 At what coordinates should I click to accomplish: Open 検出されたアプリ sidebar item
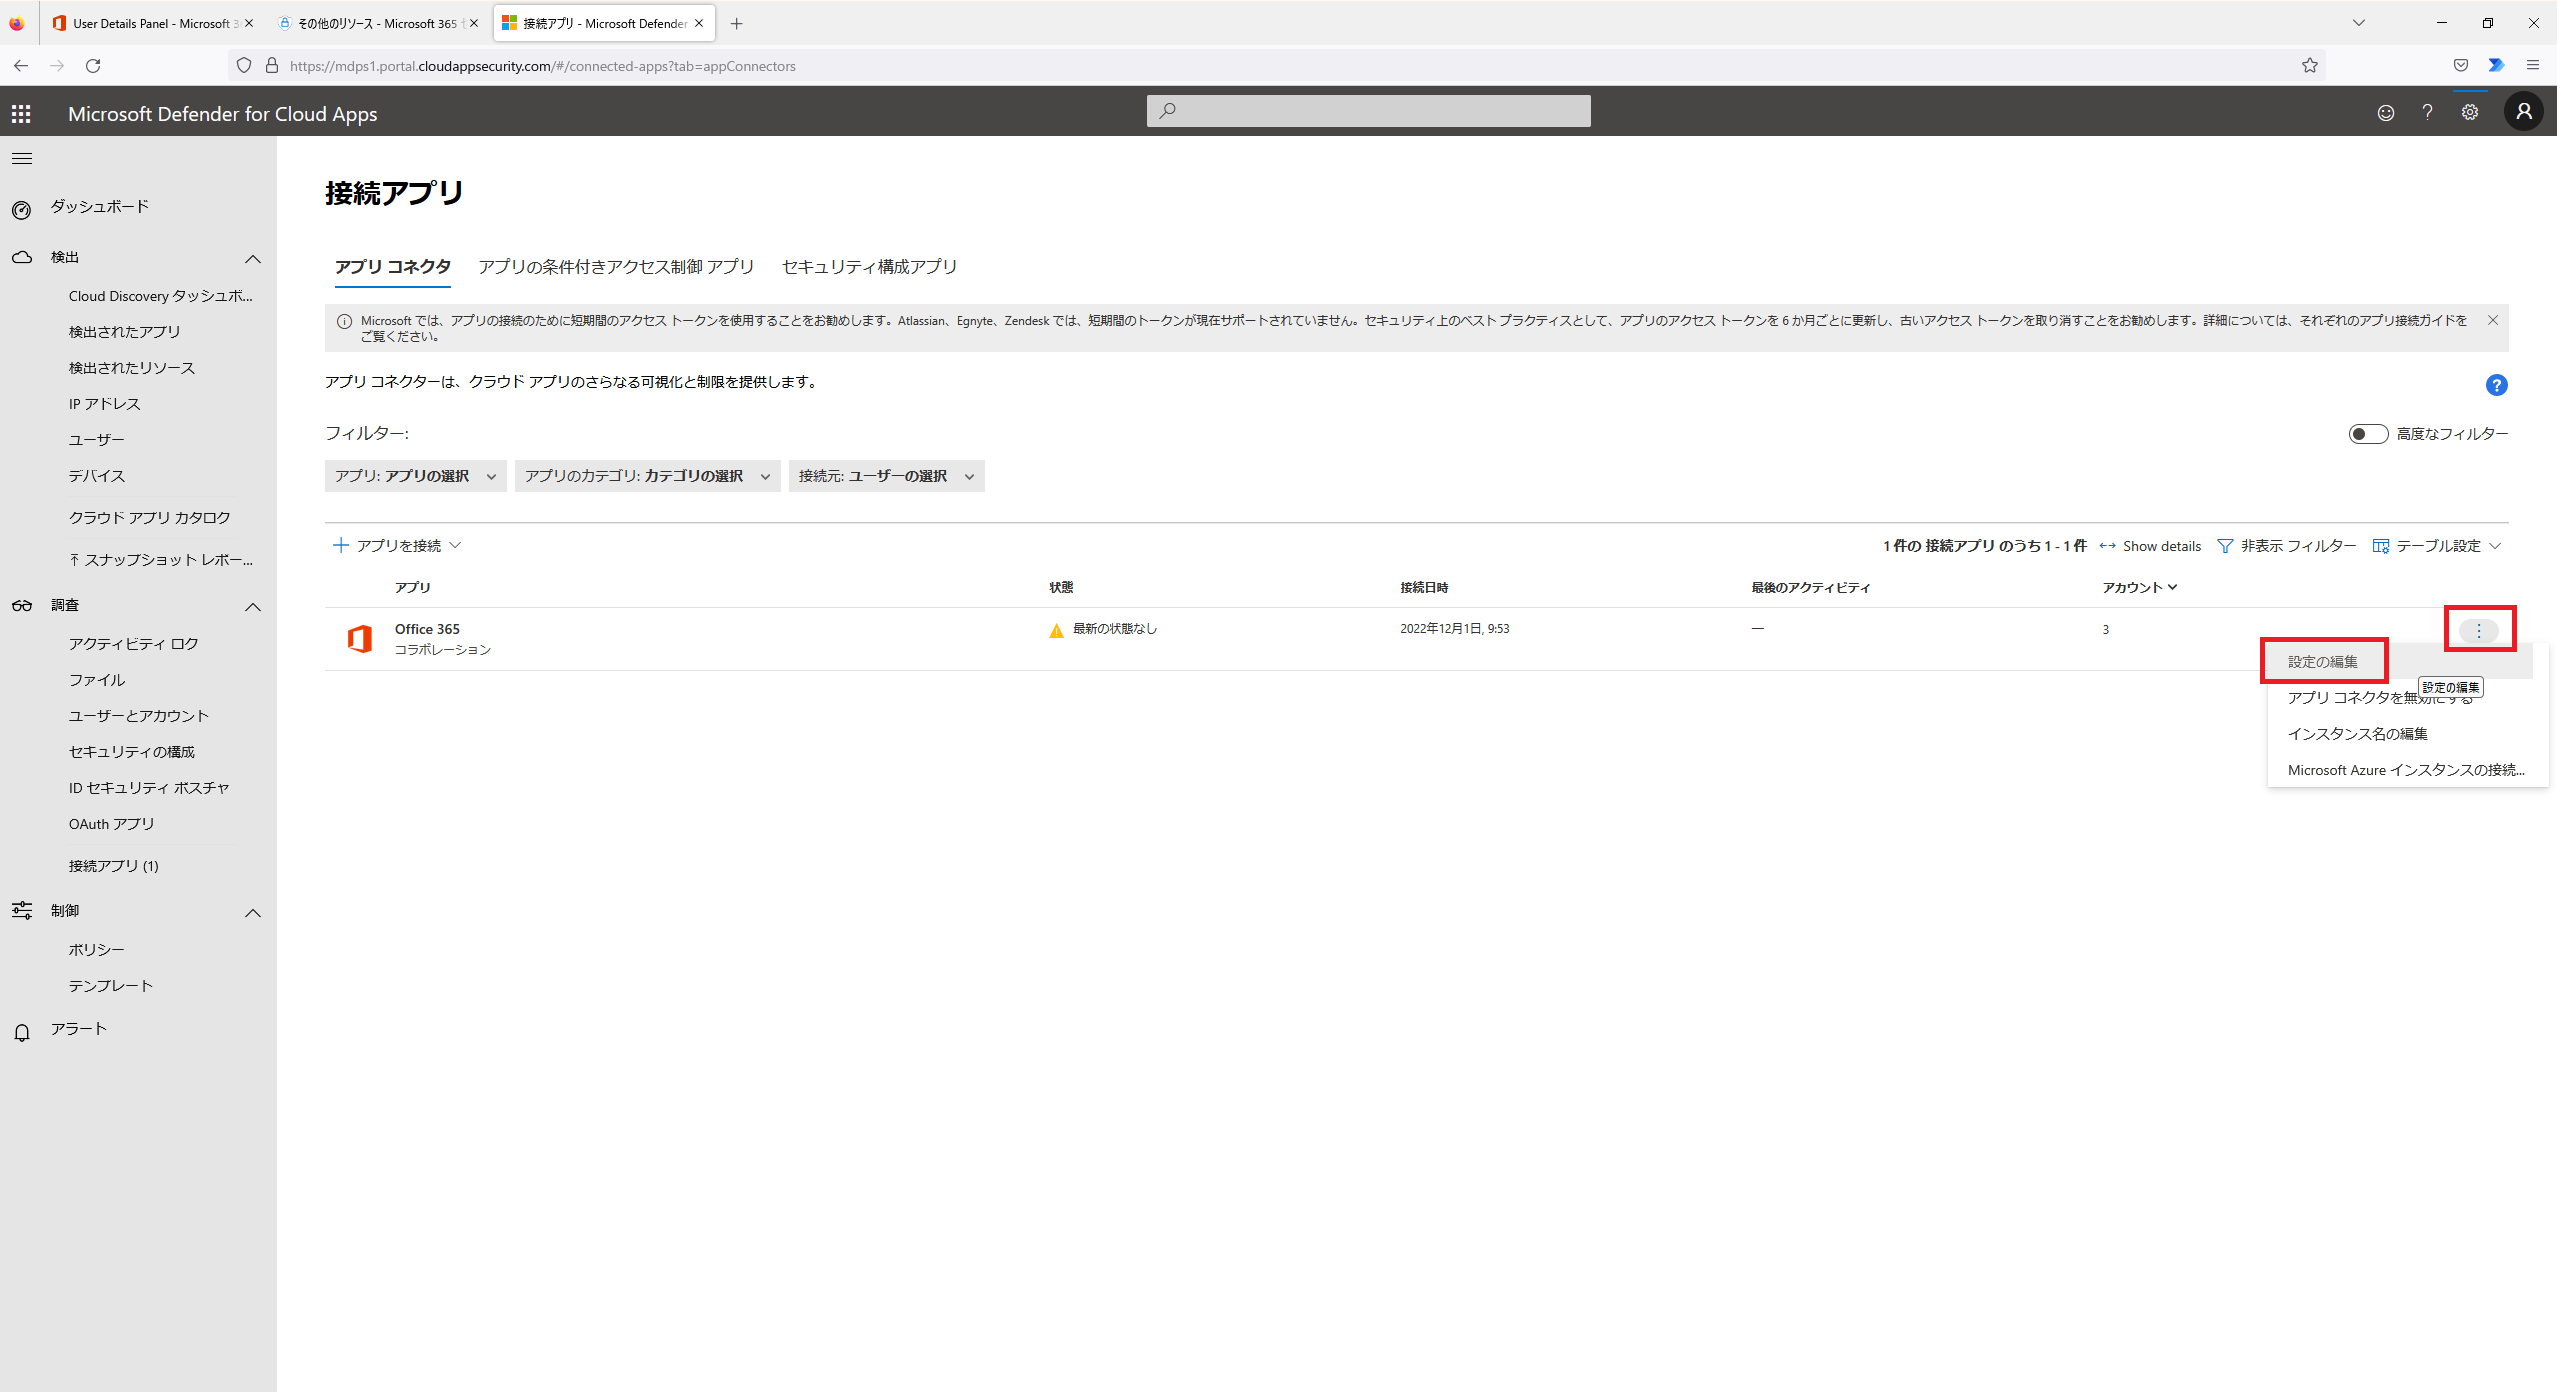click(125, 333)
